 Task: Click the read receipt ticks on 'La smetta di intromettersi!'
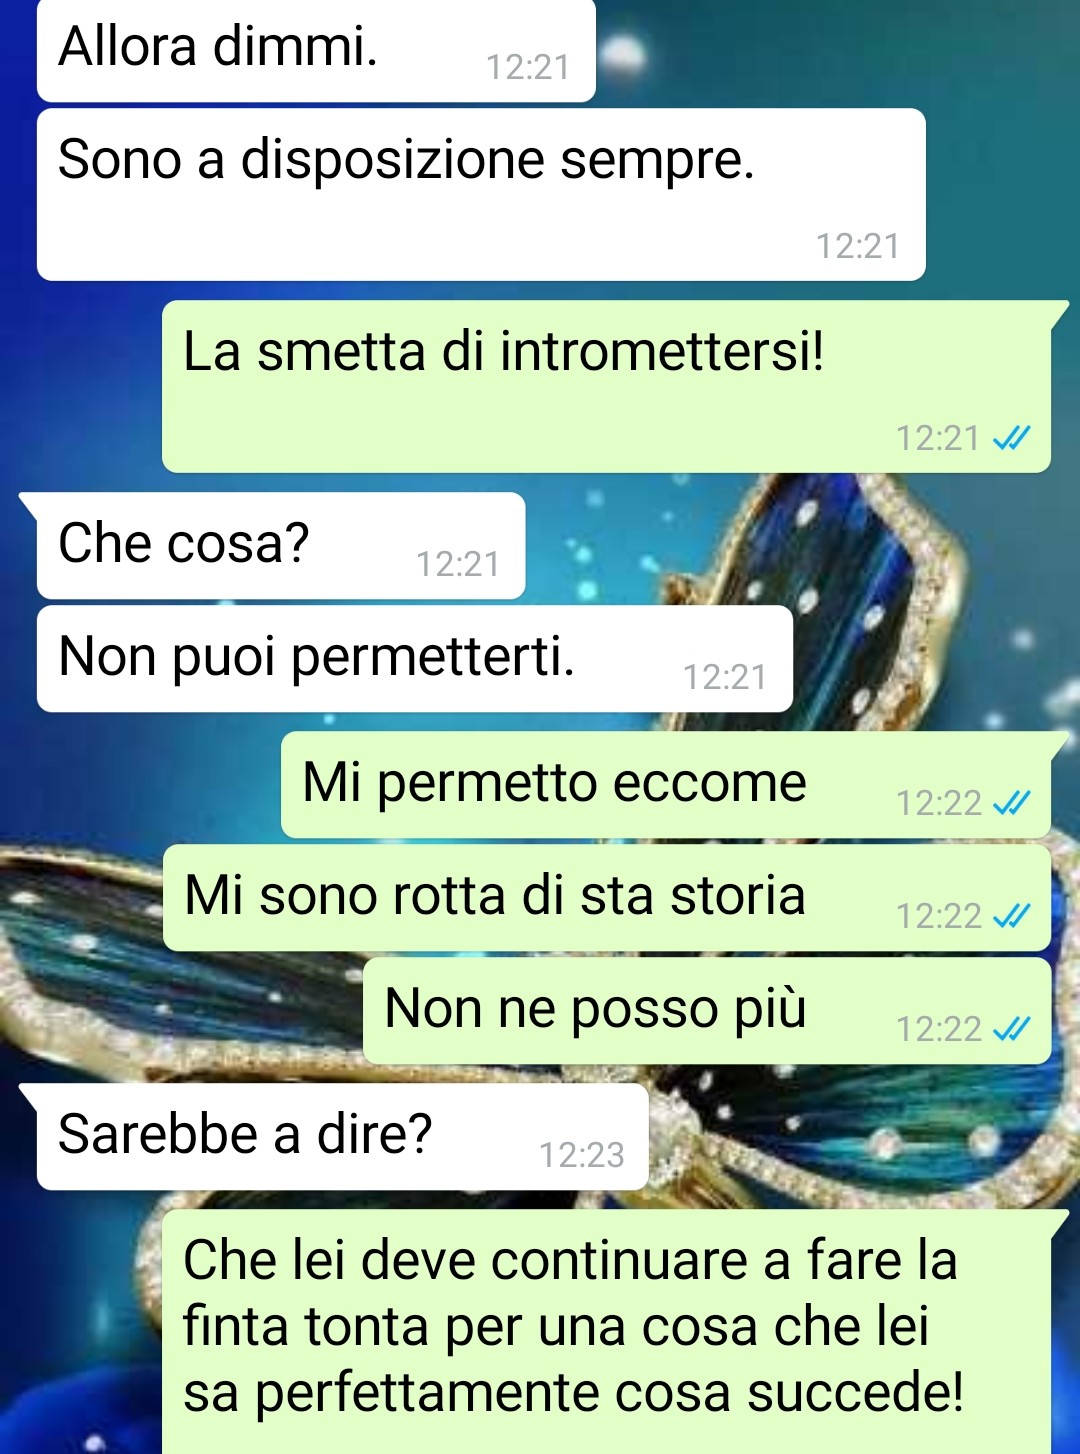[x=1011, y=438]
